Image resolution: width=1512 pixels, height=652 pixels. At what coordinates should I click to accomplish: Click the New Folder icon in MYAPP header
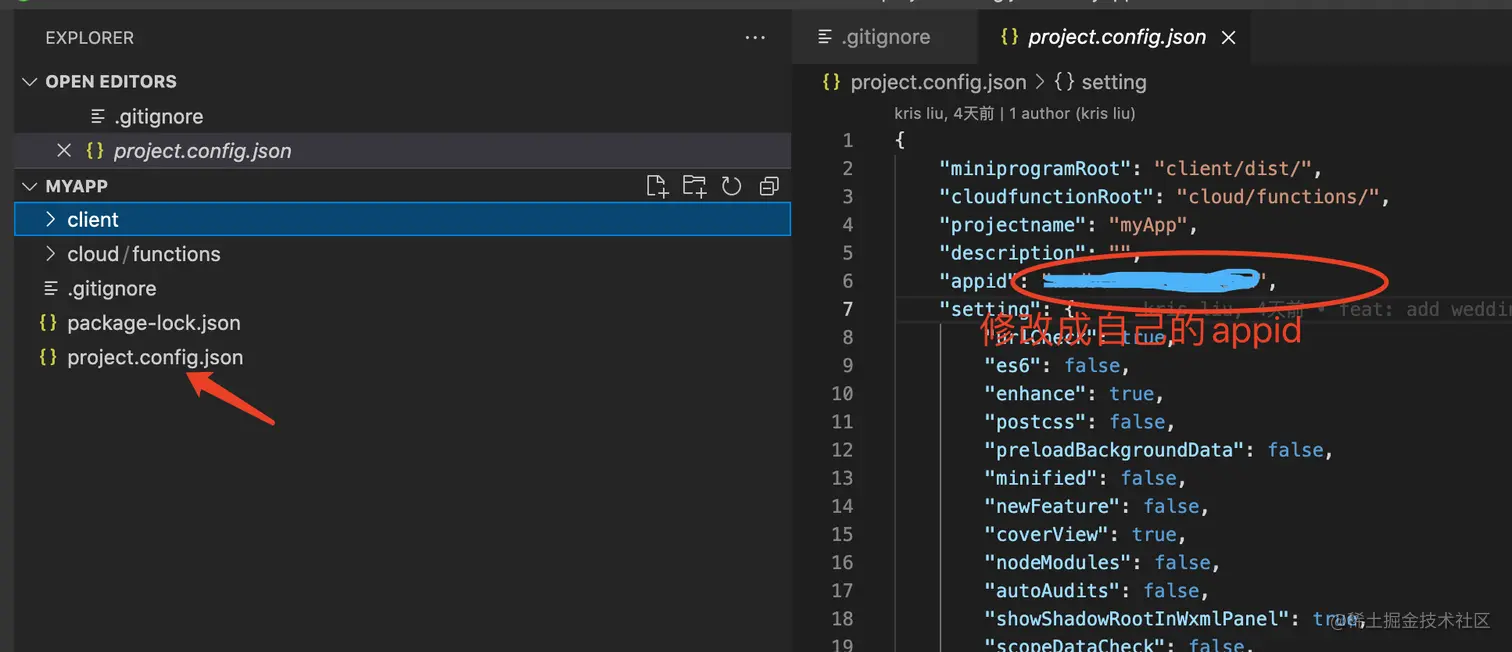694,186
